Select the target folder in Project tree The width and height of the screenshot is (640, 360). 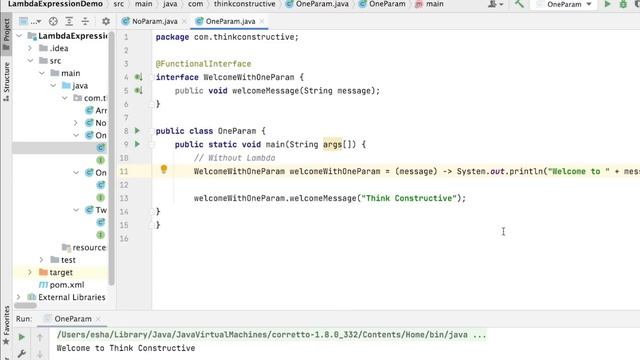coord(56,272)
